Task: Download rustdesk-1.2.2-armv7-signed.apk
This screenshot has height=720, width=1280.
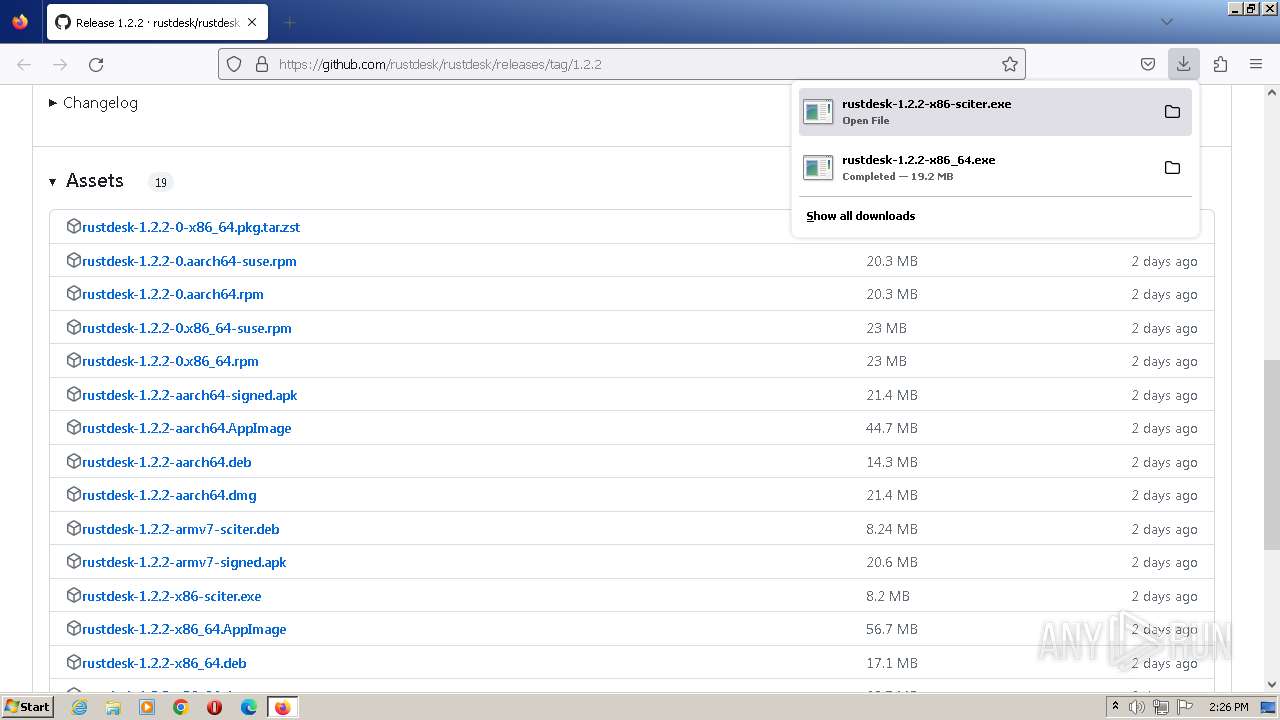Action: click(x=184, y=562)
